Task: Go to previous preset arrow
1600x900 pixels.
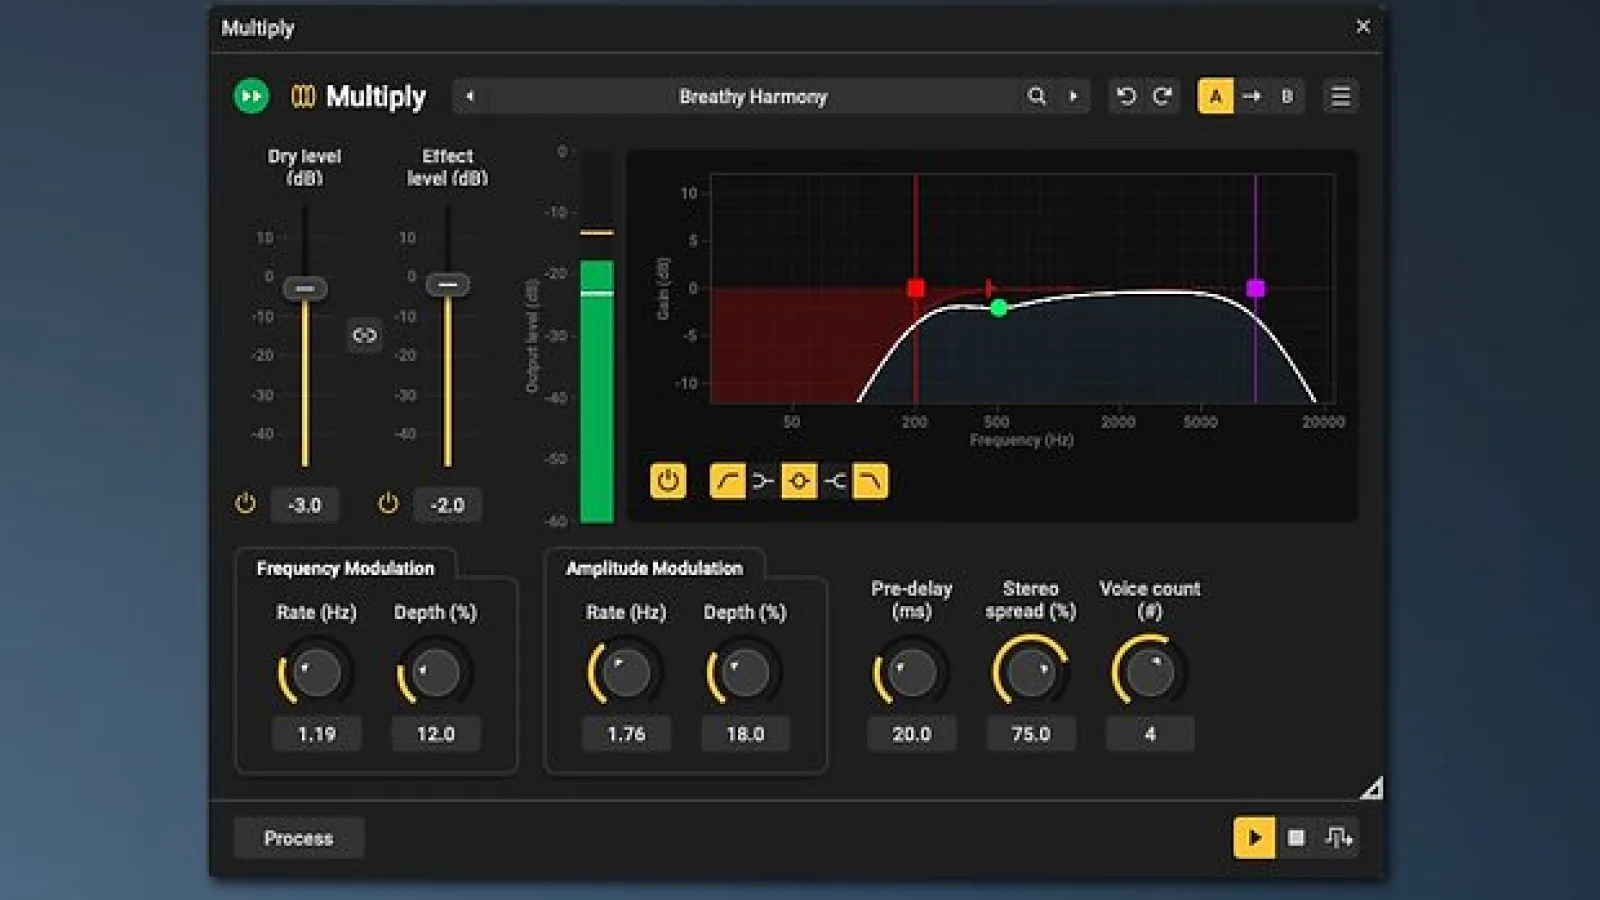Action: click(470, 96)
